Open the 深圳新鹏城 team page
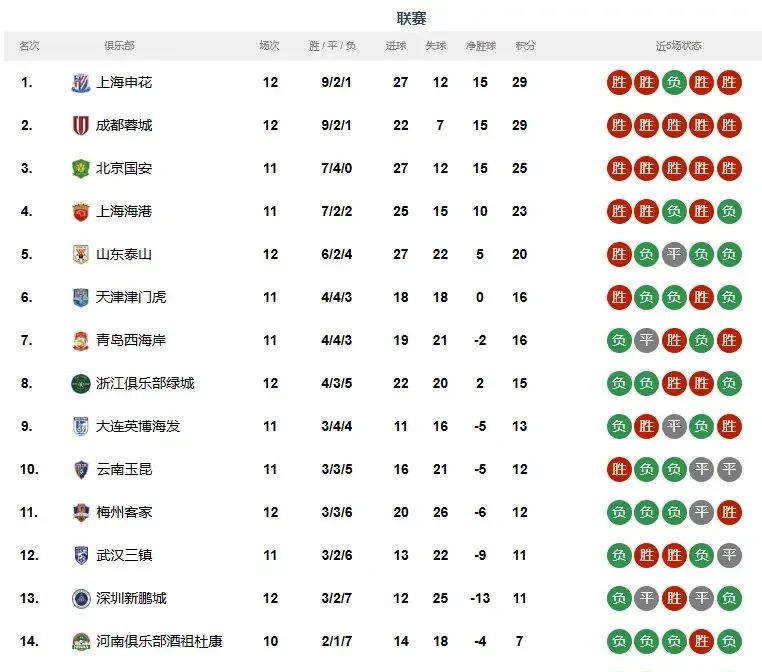 coord(131,599)
